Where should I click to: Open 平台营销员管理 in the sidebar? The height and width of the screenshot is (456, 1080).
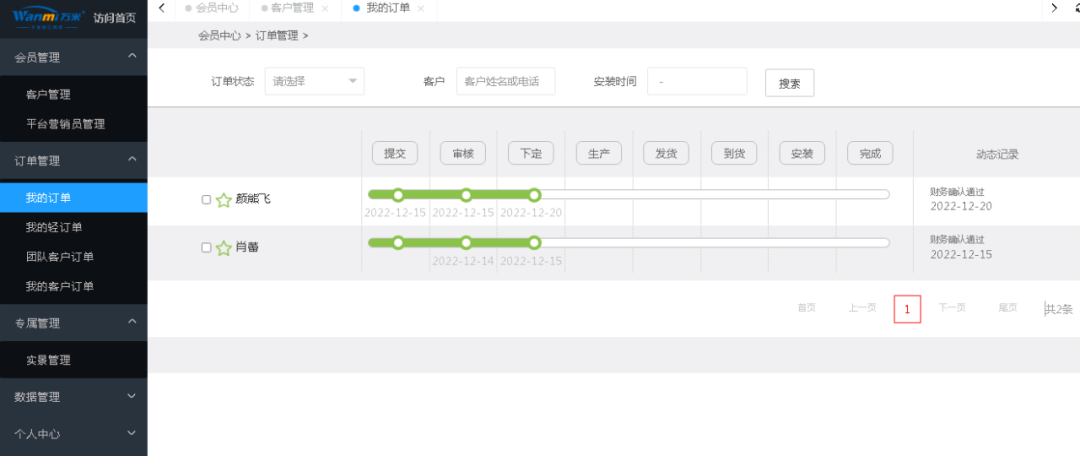65,124
